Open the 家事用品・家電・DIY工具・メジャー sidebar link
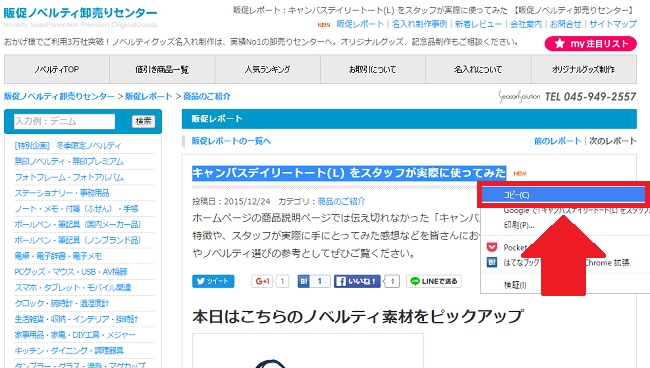This screenshot has height=368, width=650. click(75, 334)
